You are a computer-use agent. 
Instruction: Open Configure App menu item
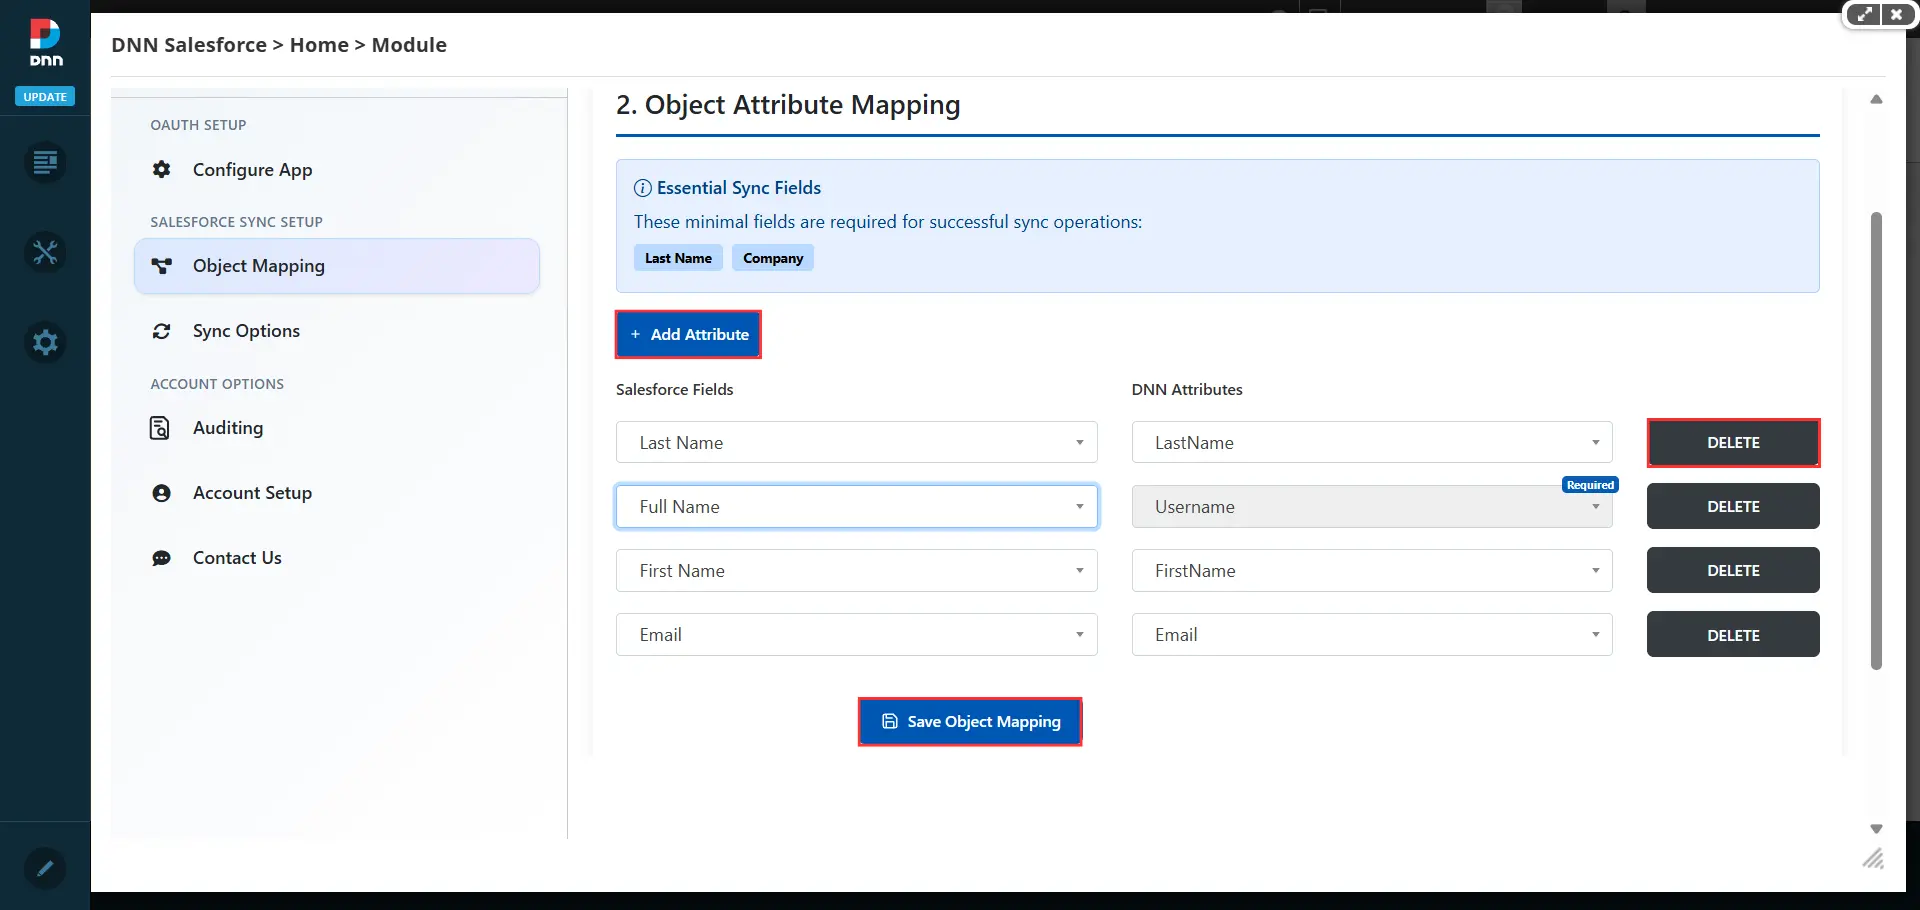click(x=337, y=170)
